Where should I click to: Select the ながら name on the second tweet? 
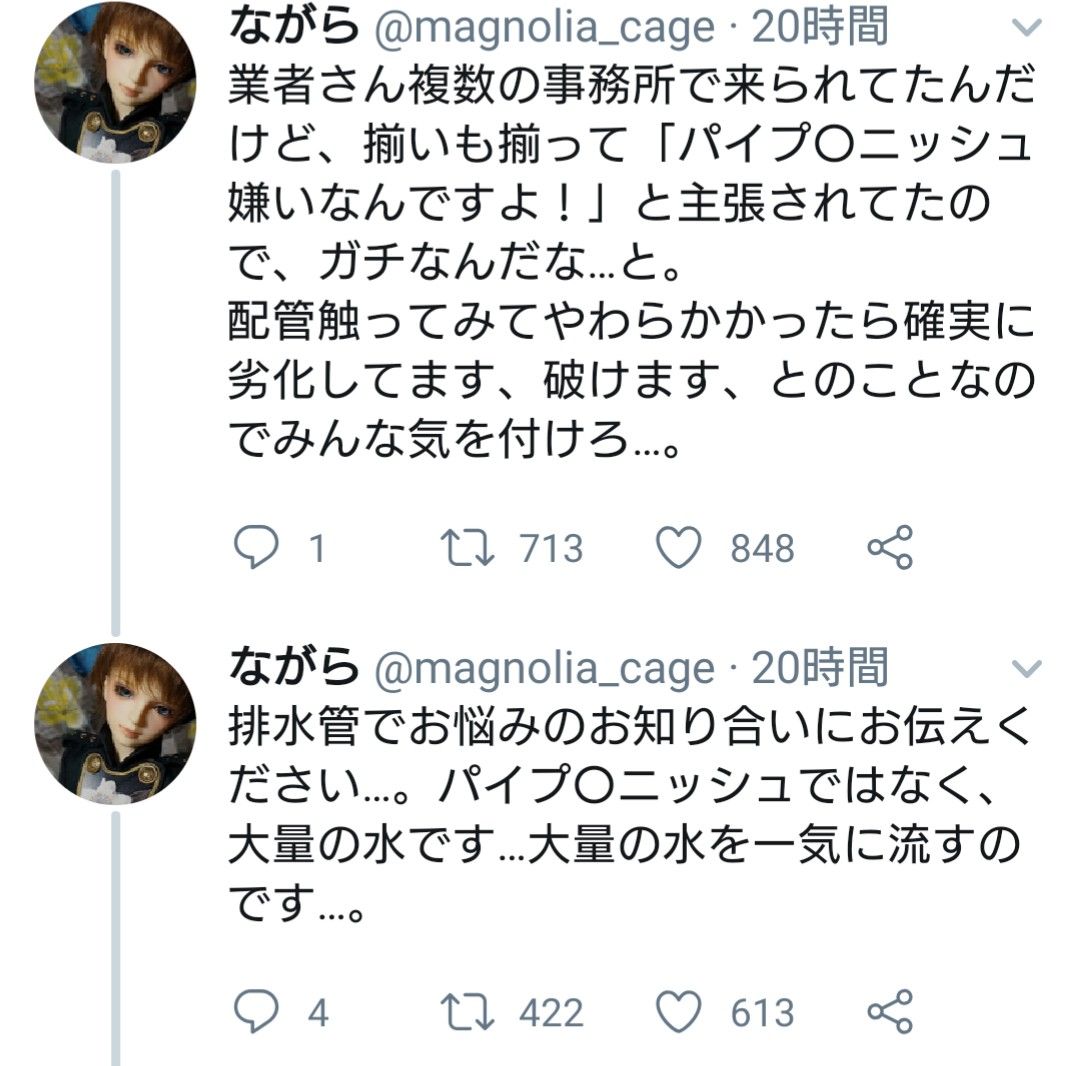(292, 665)
